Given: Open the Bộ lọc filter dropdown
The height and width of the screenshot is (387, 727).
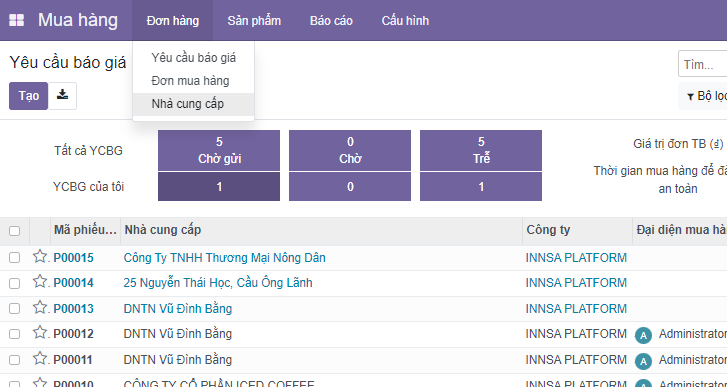Looking at the screenshot, I should pyautogui.click(x=705, y=96).
